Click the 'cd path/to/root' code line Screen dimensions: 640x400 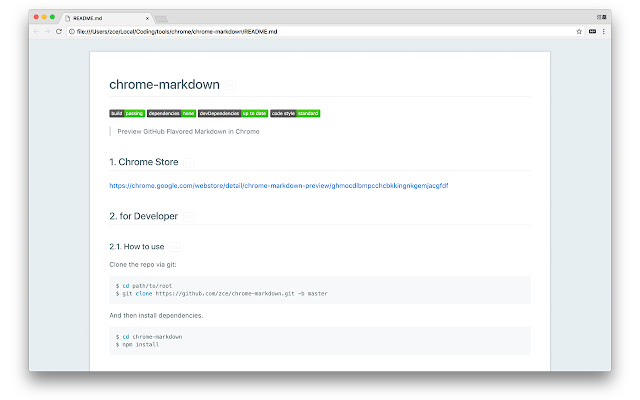[144, 286]
